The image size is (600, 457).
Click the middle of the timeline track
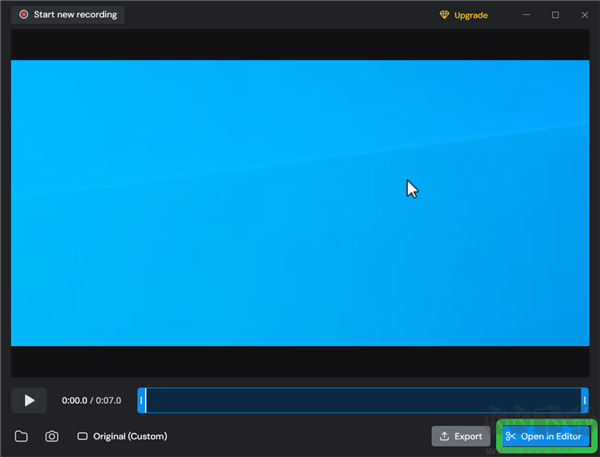click(x=363, y=400)
